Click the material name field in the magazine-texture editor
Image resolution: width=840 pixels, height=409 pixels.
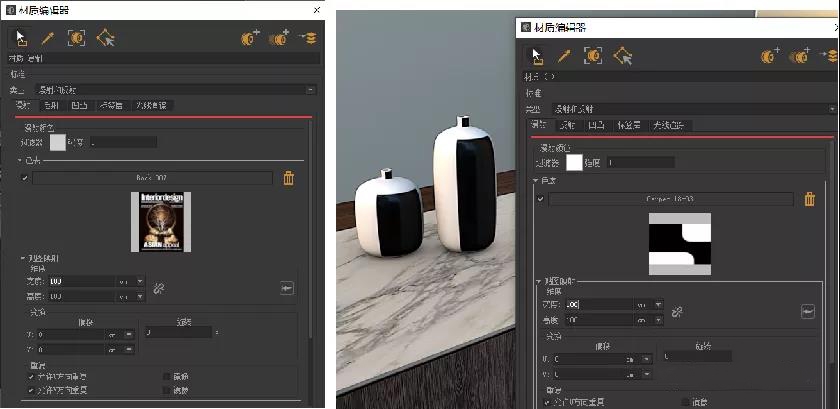[x=164, y=58]
